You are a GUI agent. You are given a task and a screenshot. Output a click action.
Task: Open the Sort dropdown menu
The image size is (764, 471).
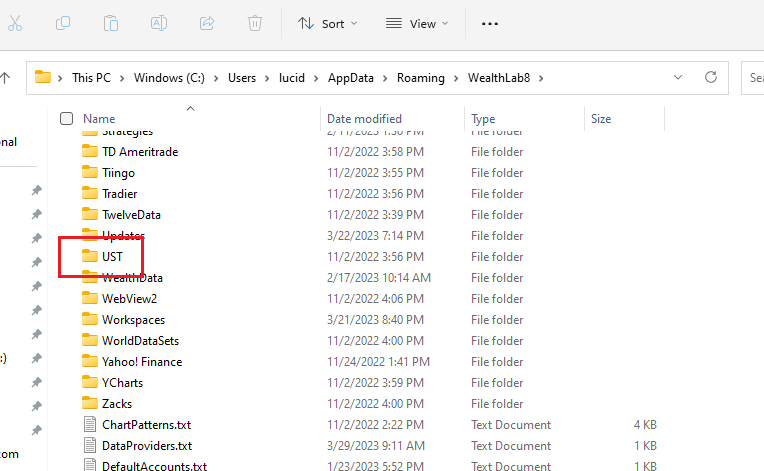(x=327, y=23)
